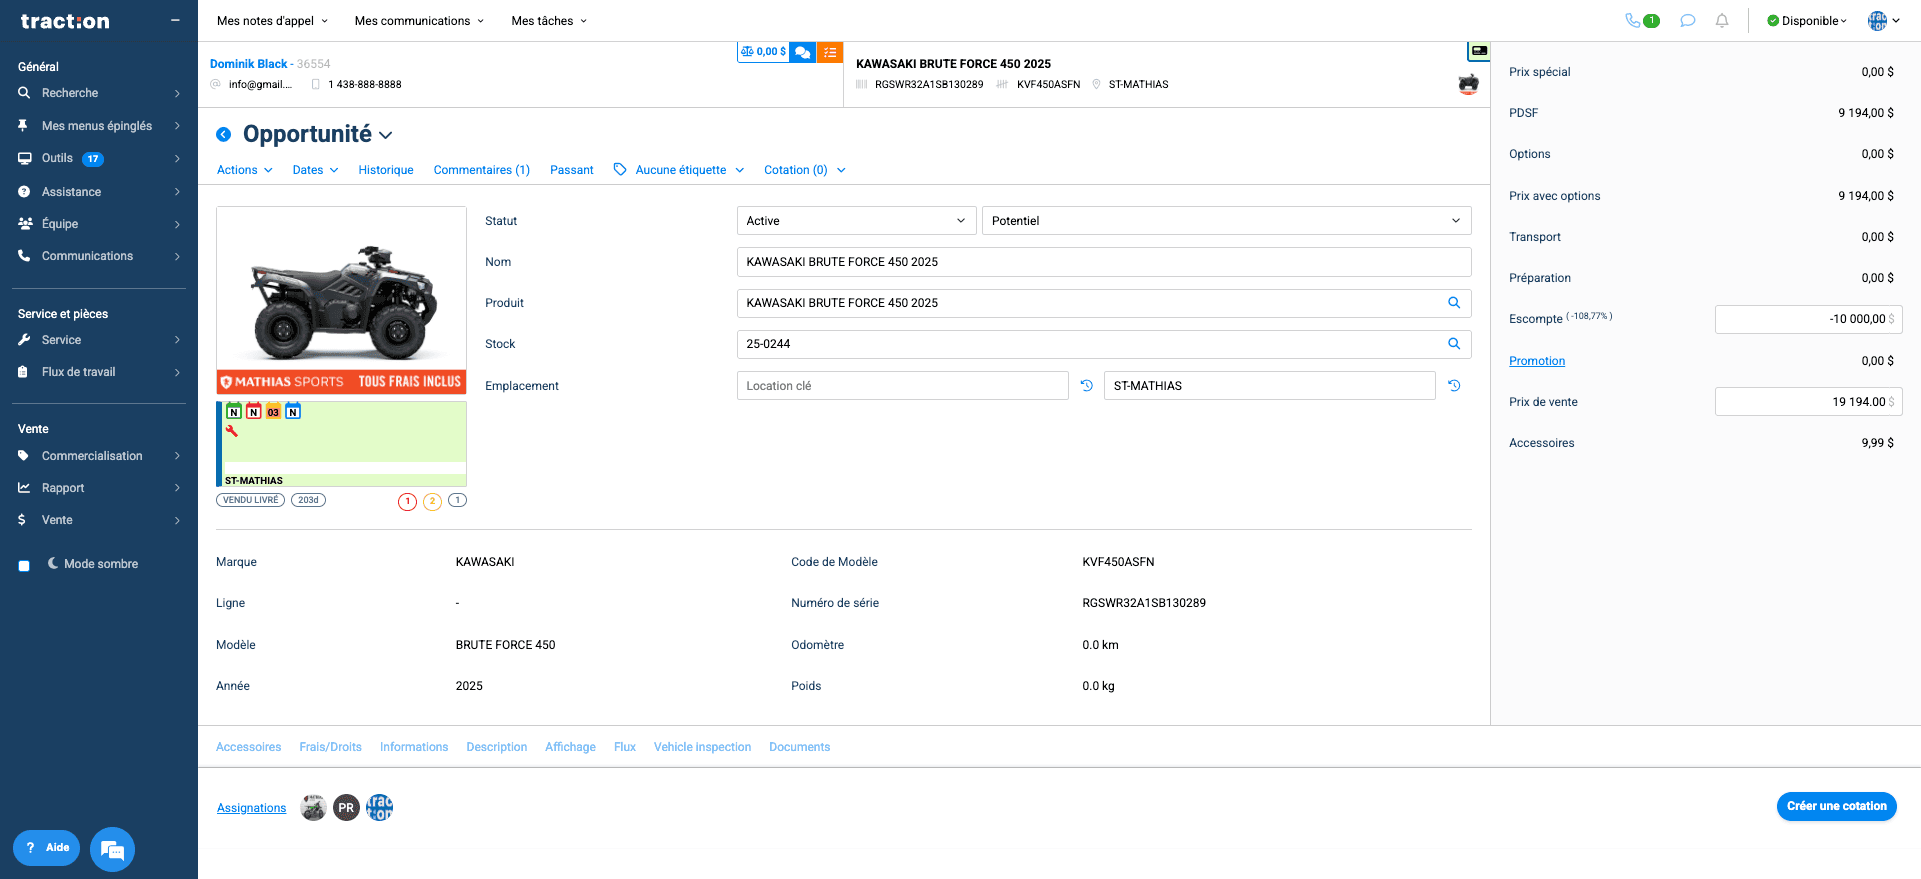Viewport: 1921px width, 879px height.
Task: Open the Cotation (0) dropdown
Action: [805, 170]
